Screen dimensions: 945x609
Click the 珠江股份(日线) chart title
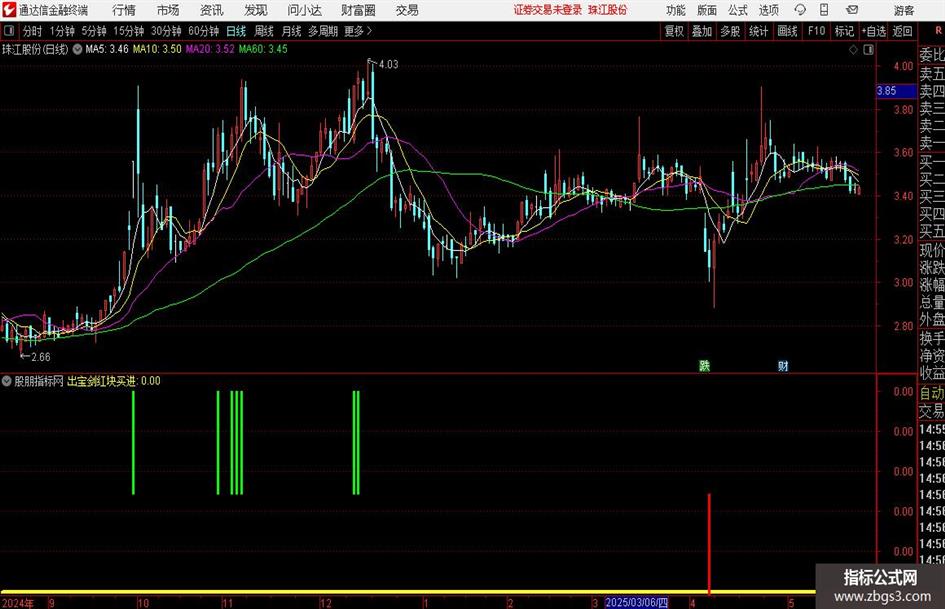click(36, 49)
